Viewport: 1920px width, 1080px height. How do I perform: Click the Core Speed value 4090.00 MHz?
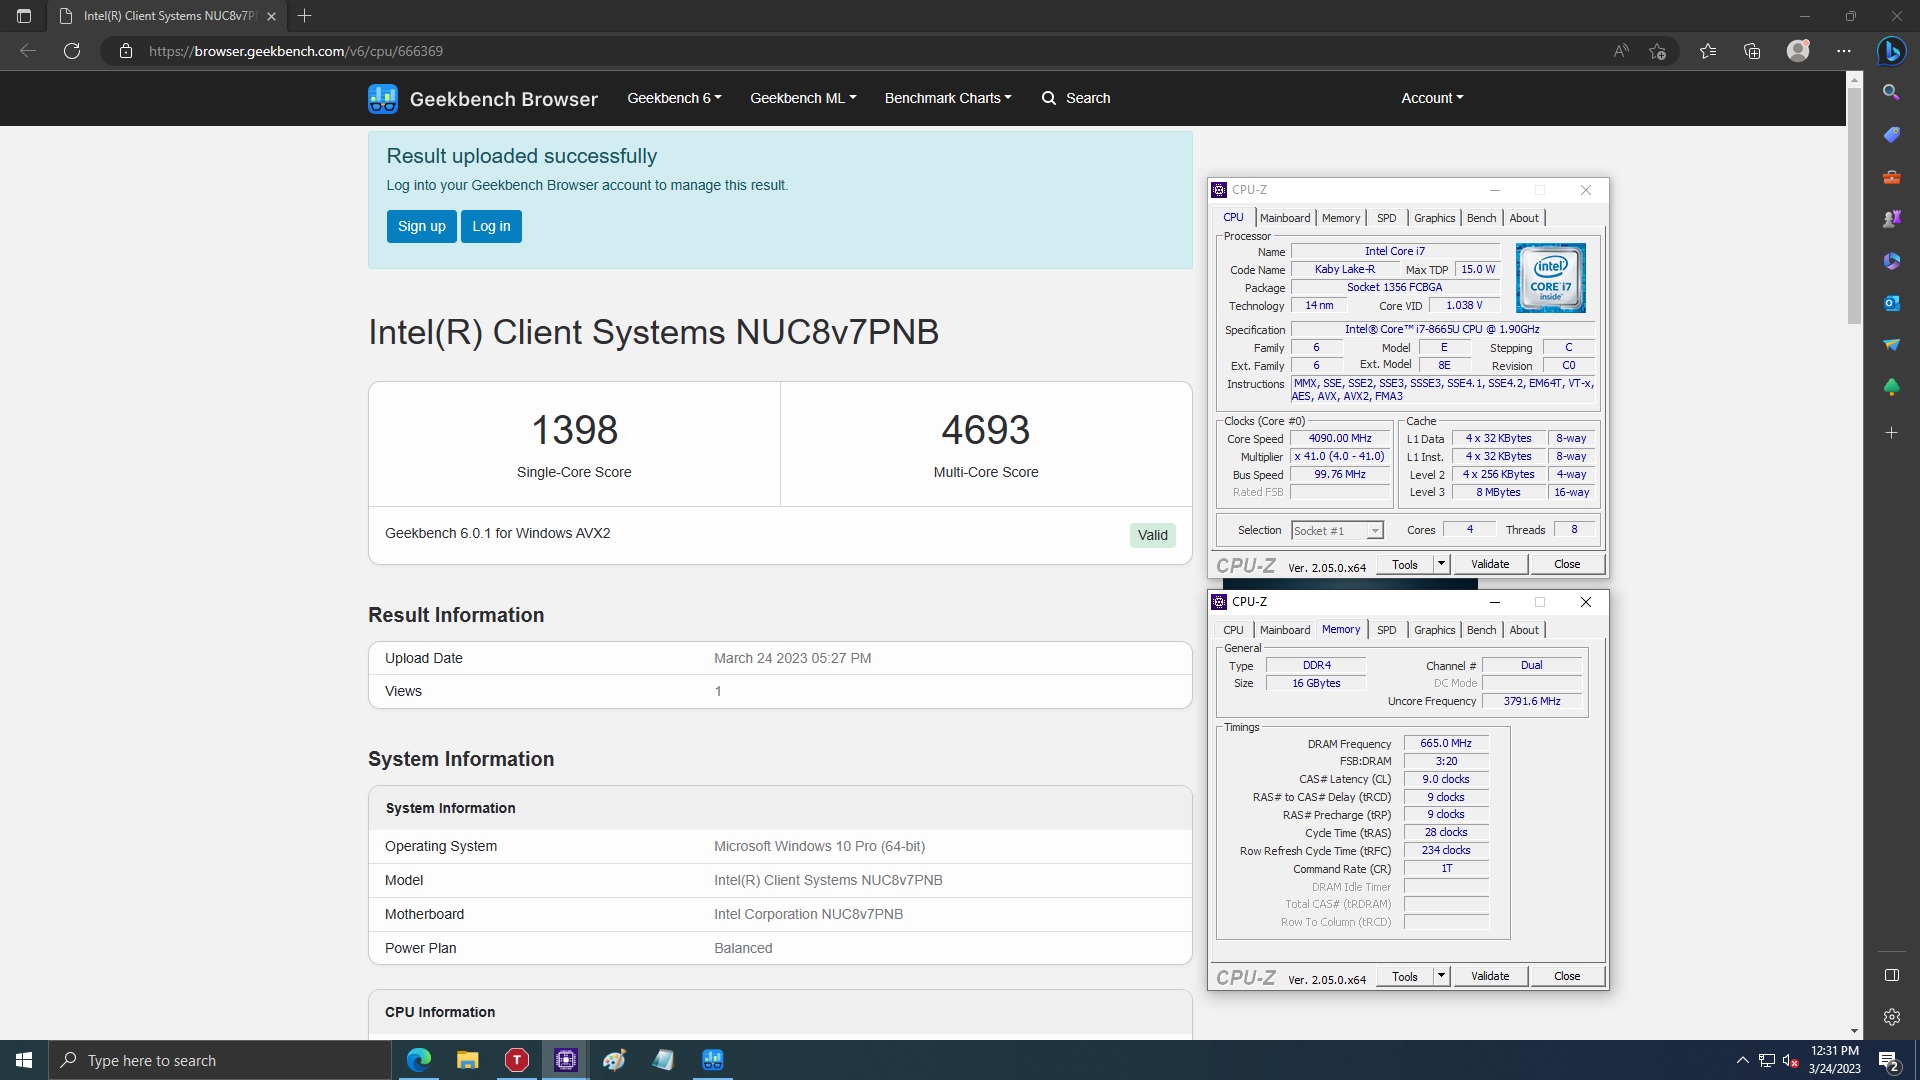pos(1340,438)
